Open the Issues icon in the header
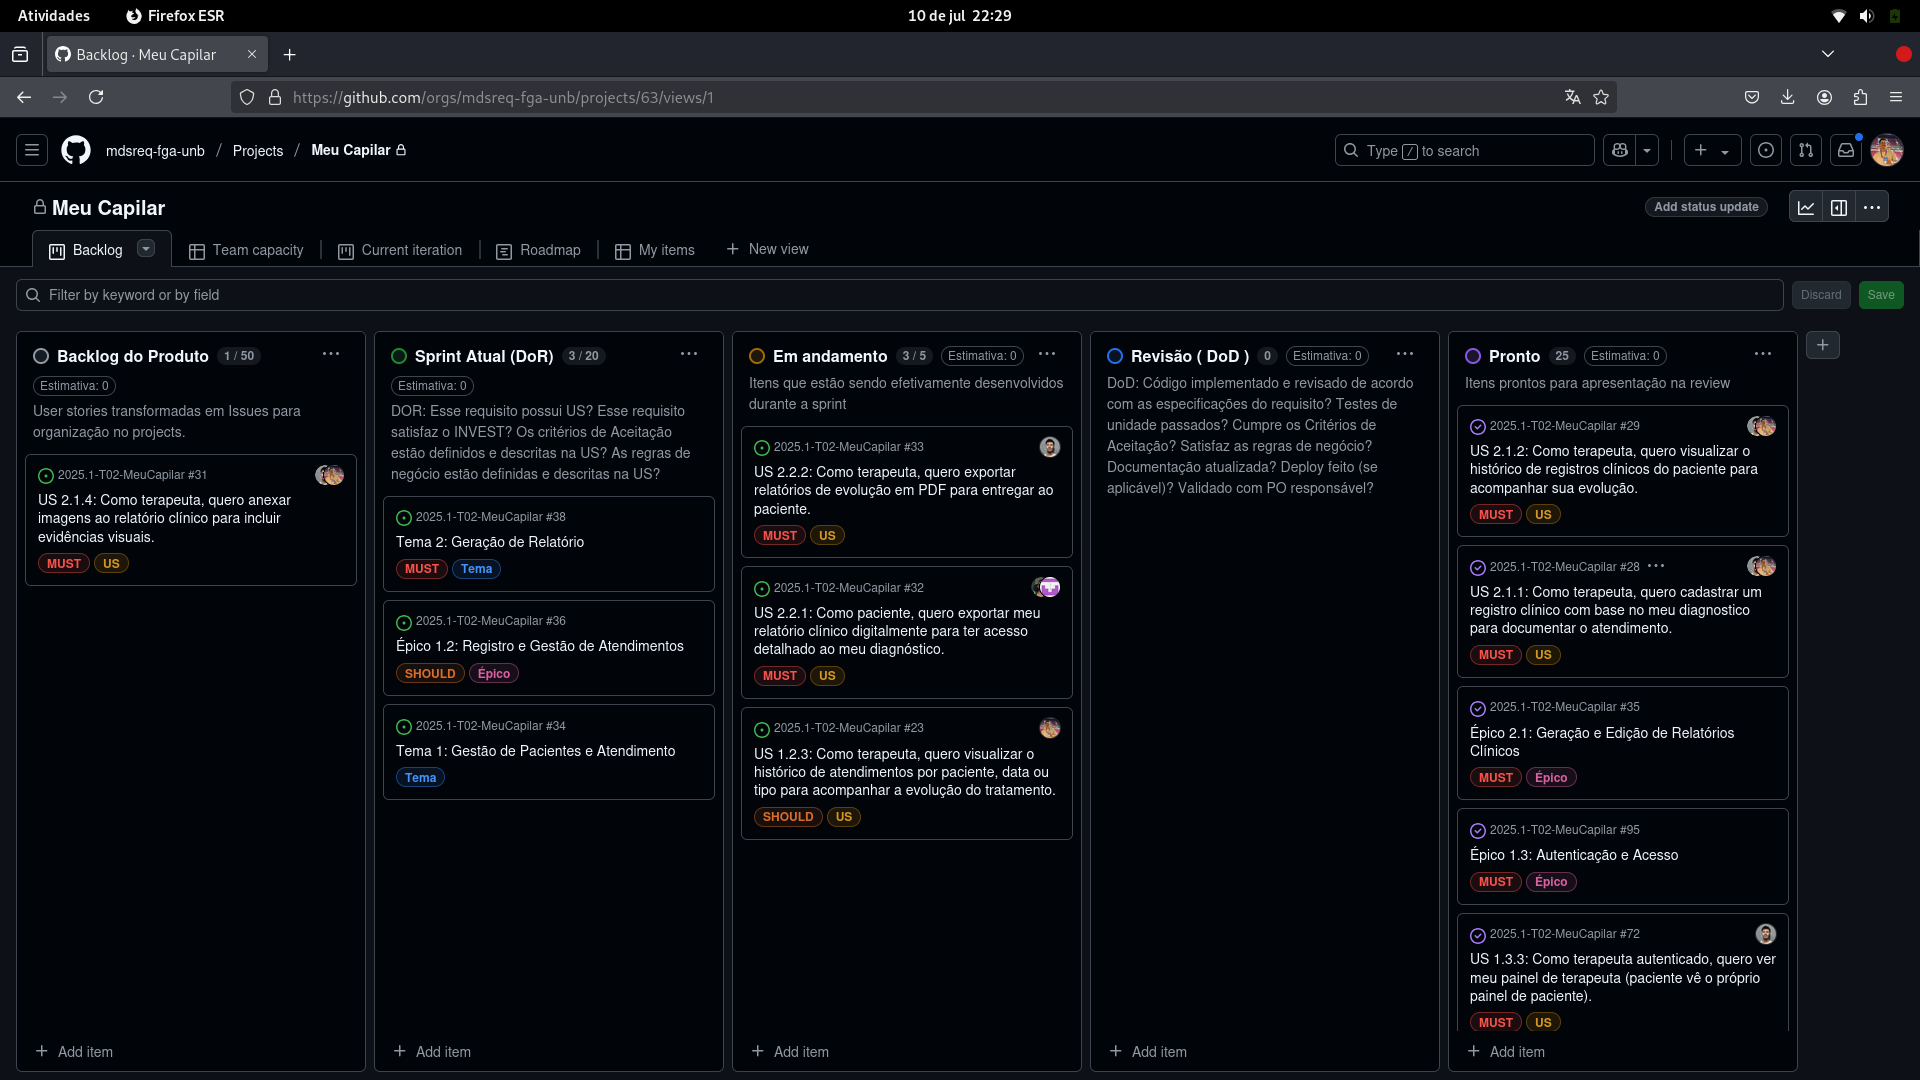The height and width of the screenshot is (1080, 1920). coord(1765,150)
